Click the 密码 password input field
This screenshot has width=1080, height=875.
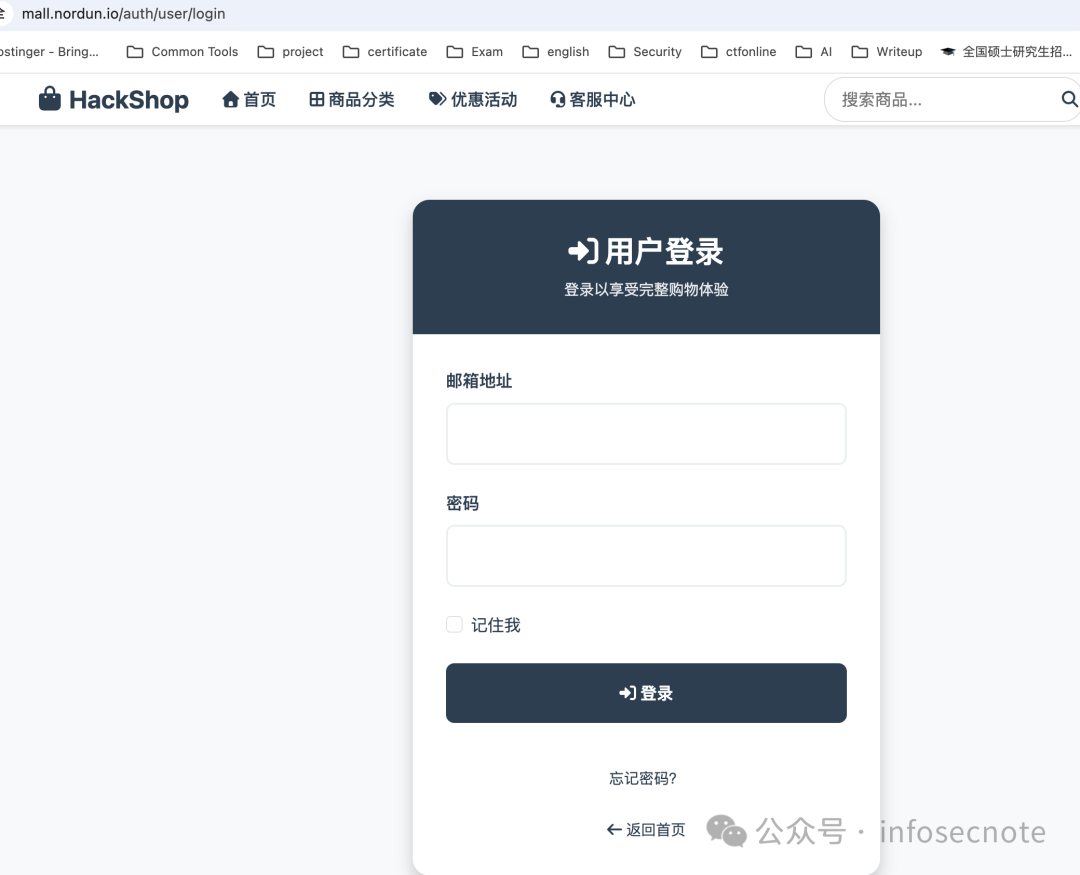tap(646, 555)
